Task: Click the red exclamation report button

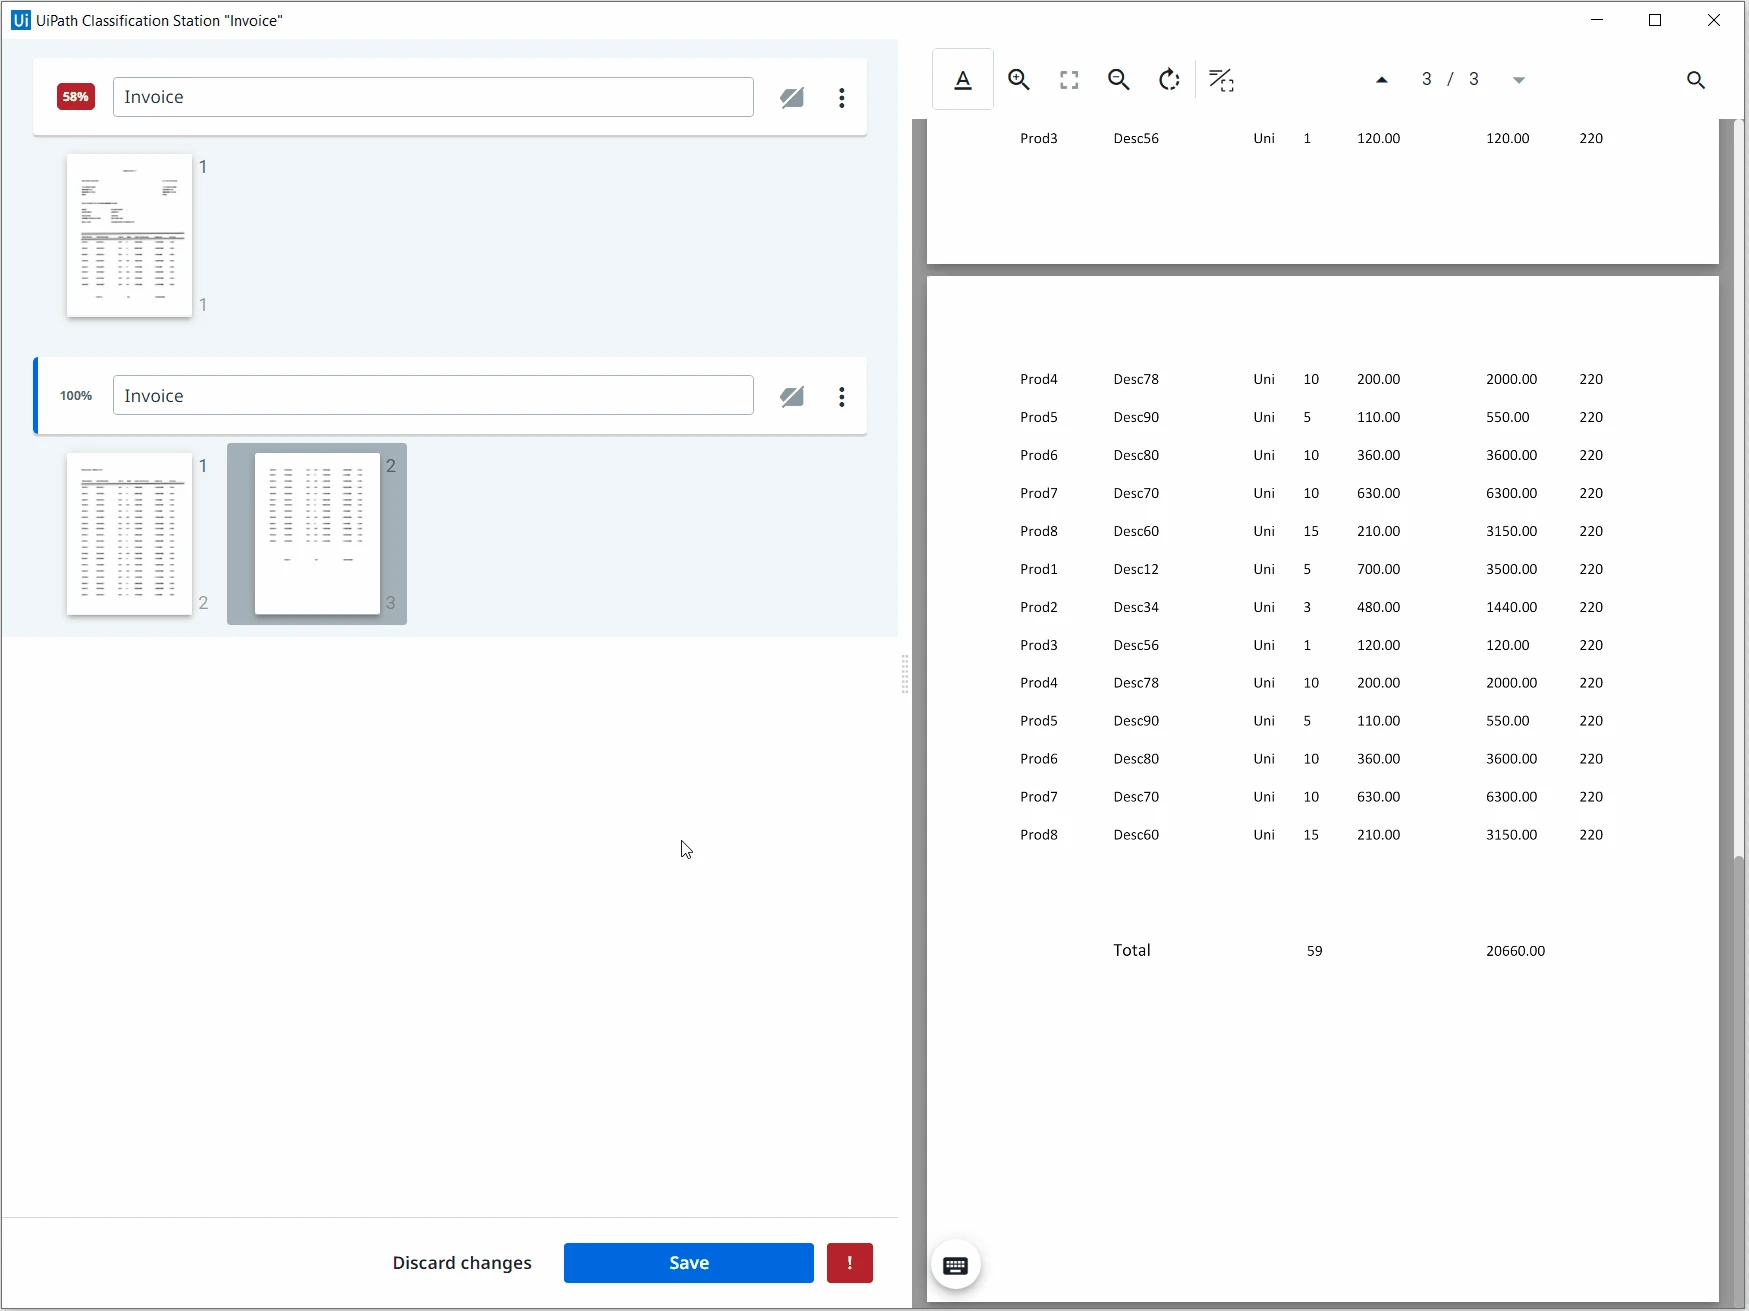Action: tap(850, 1263)
